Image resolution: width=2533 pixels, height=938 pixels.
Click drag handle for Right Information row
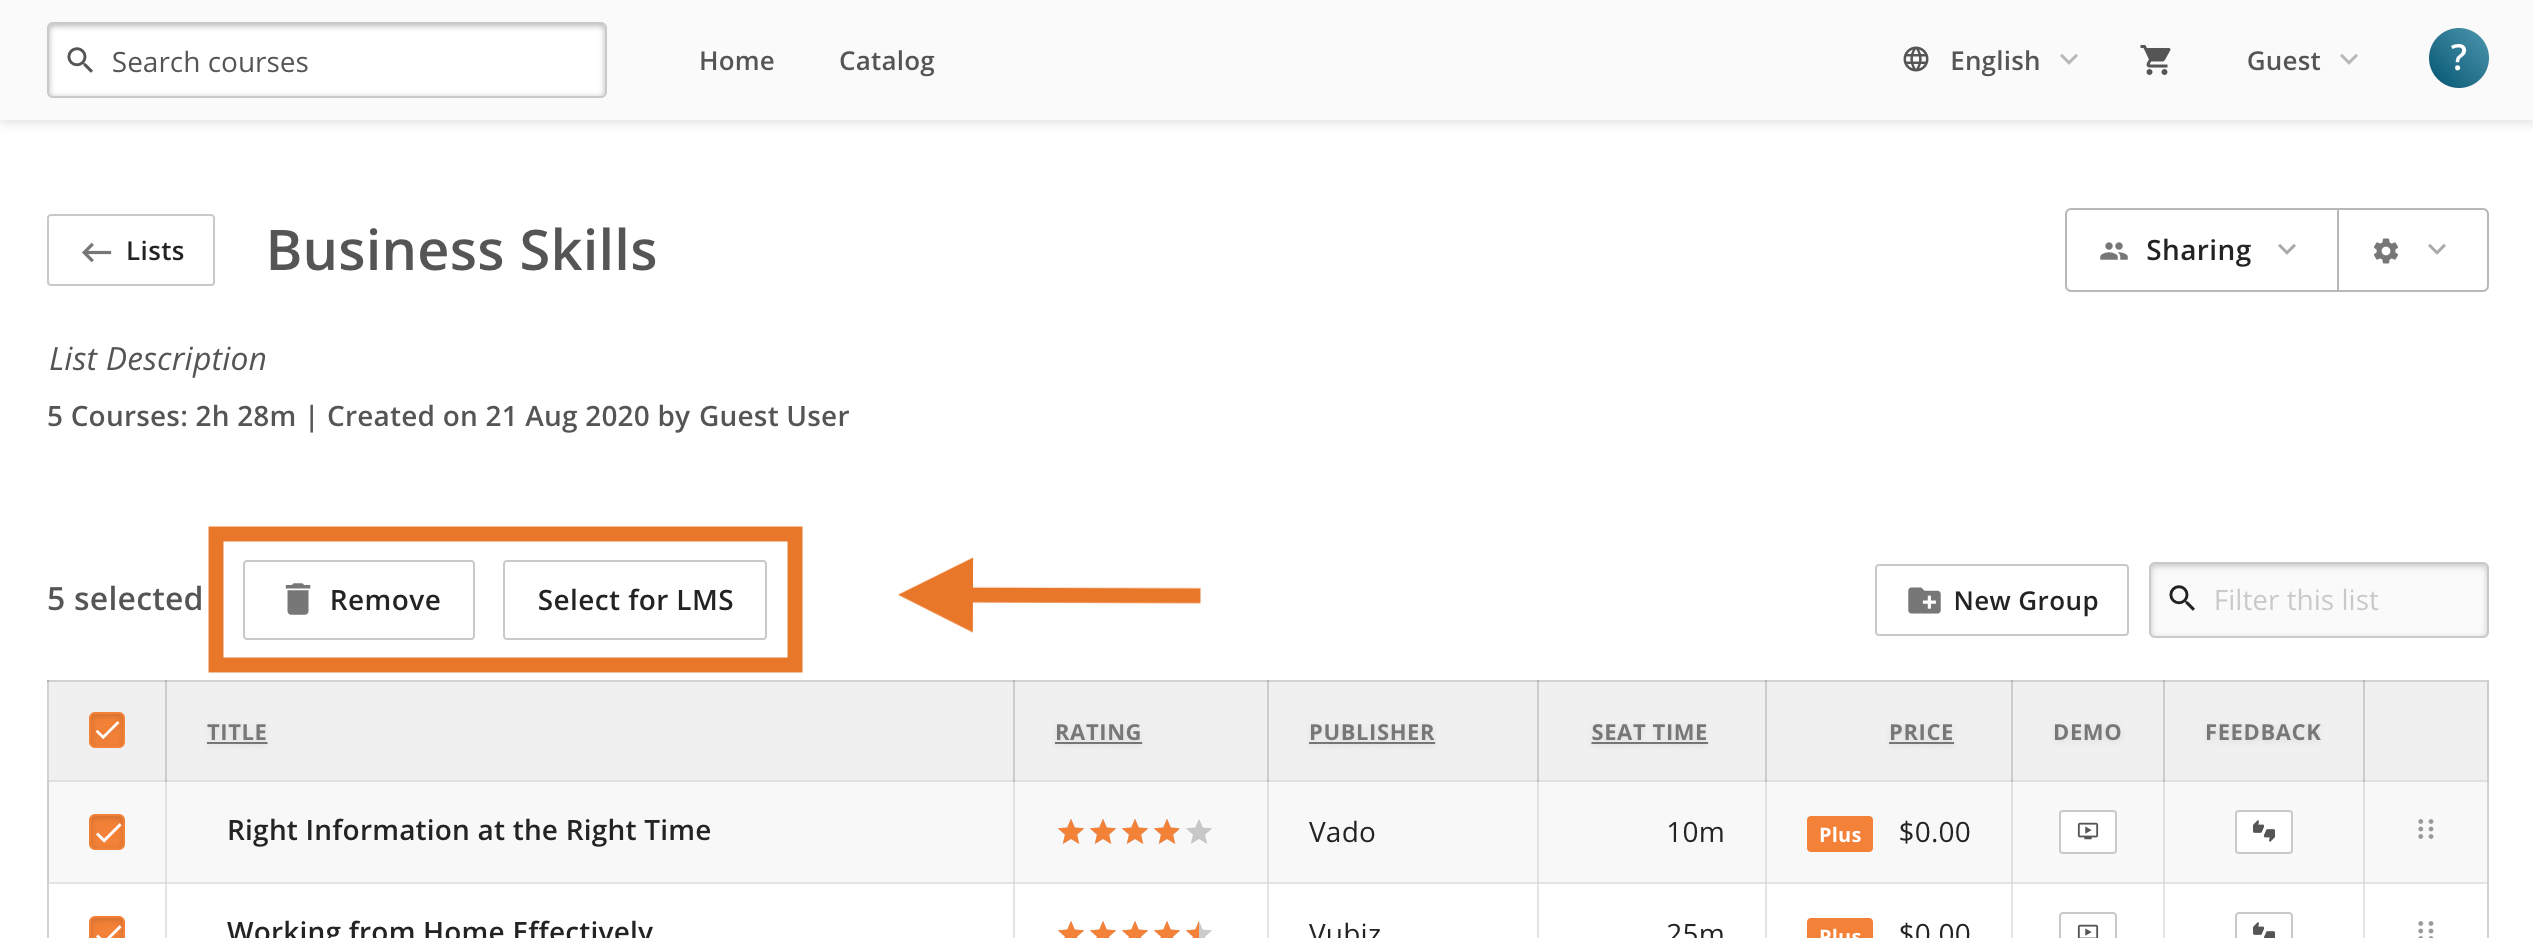pyautogui.click(x=2425, y=829)
